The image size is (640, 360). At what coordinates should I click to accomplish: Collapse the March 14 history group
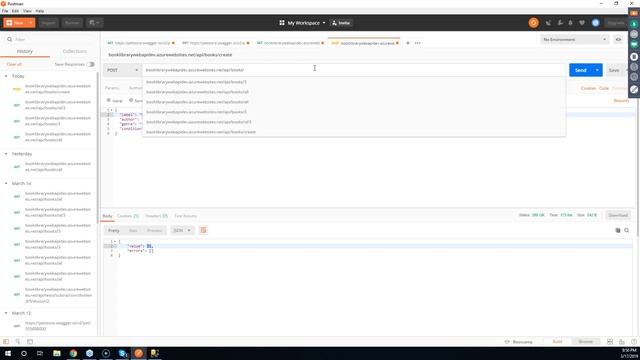6,184
